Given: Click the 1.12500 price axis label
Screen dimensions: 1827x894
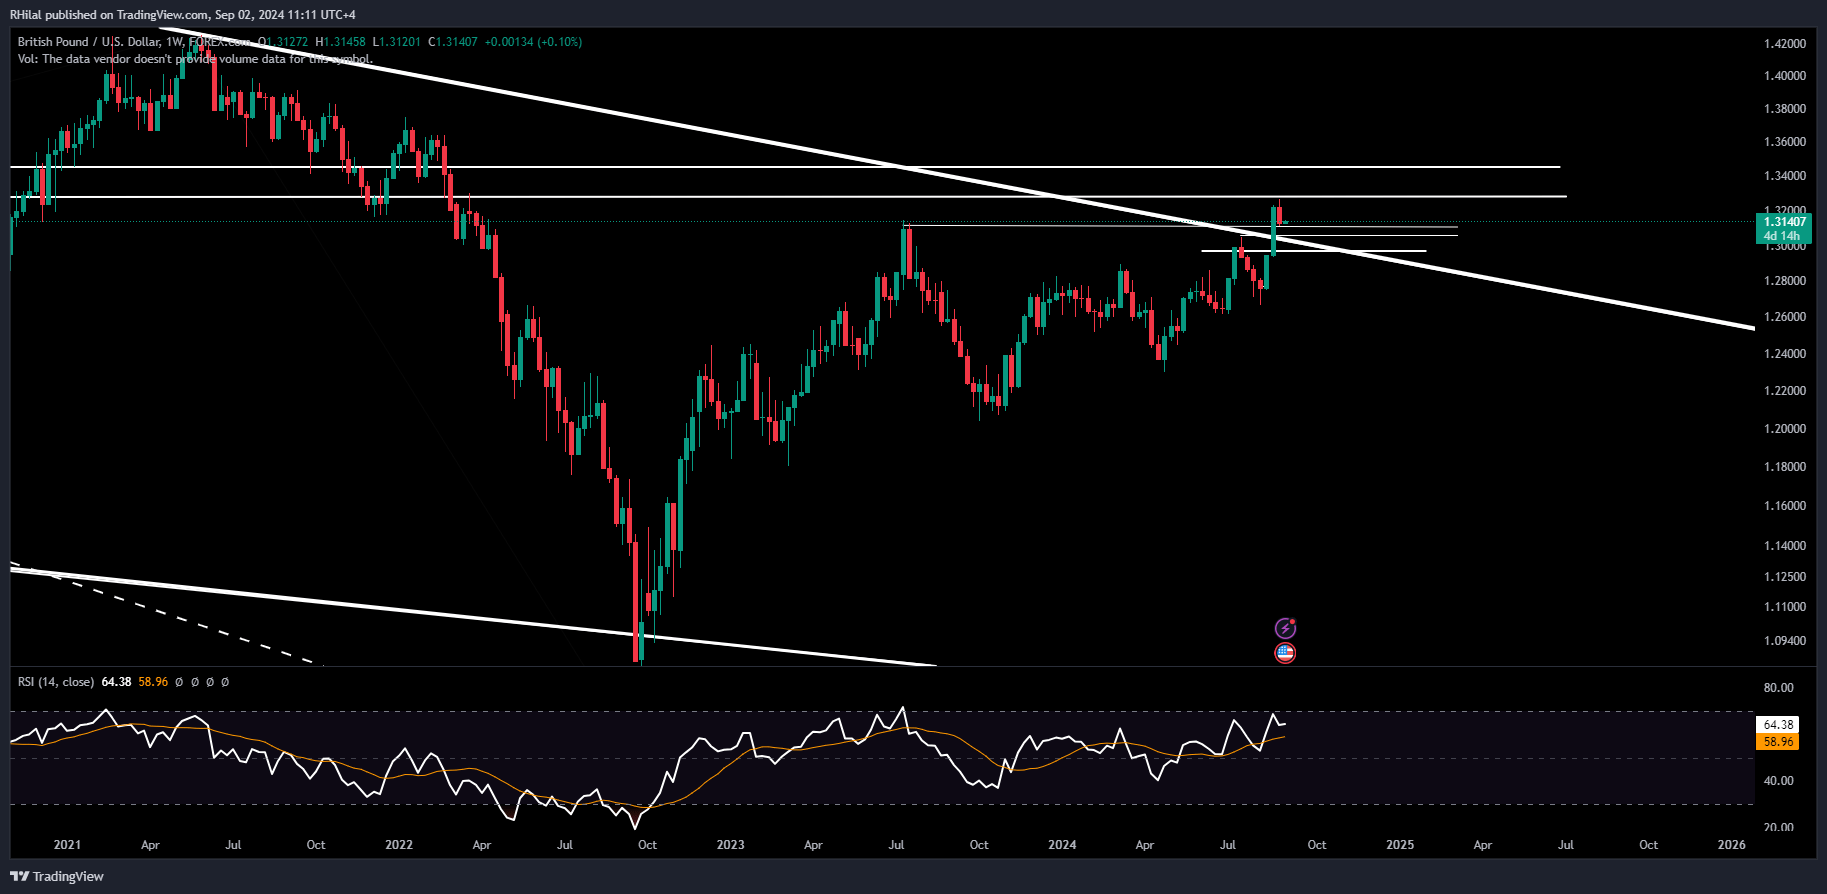Looking at the screenshot, I should click(1785, 577).
